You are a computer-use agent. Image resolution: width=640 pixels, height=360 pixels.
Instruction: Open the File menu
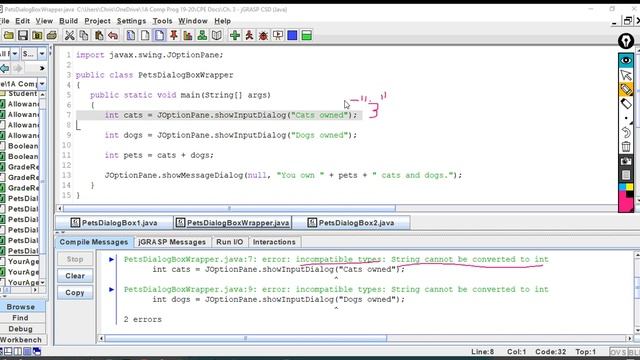(4, 21)
